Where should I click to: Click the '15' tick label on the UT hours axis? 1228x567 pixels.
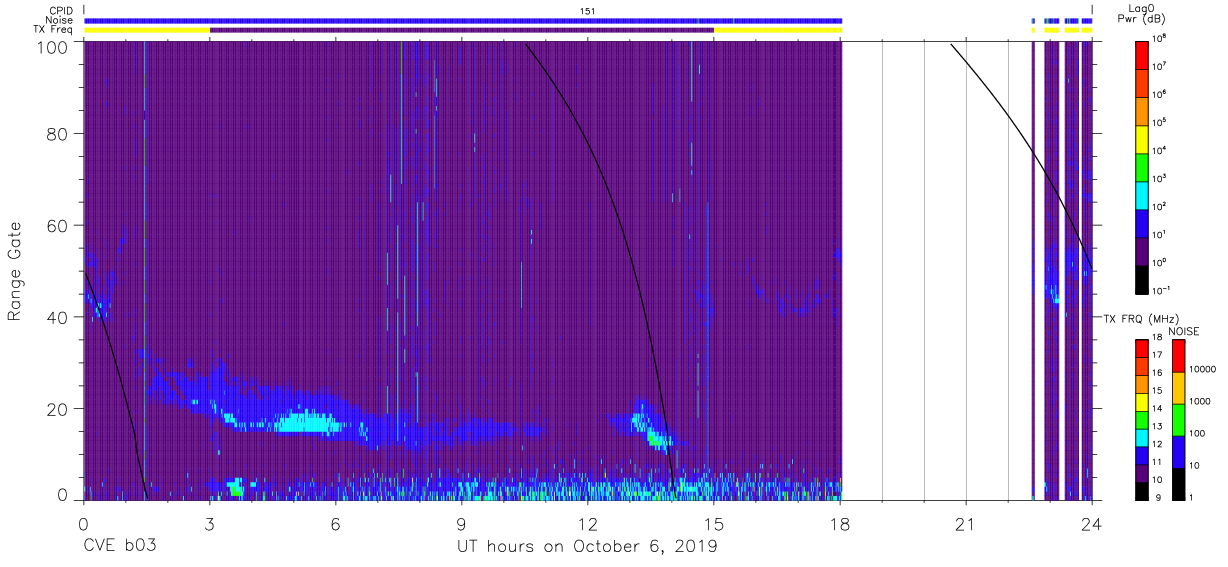tap(713, 522)
